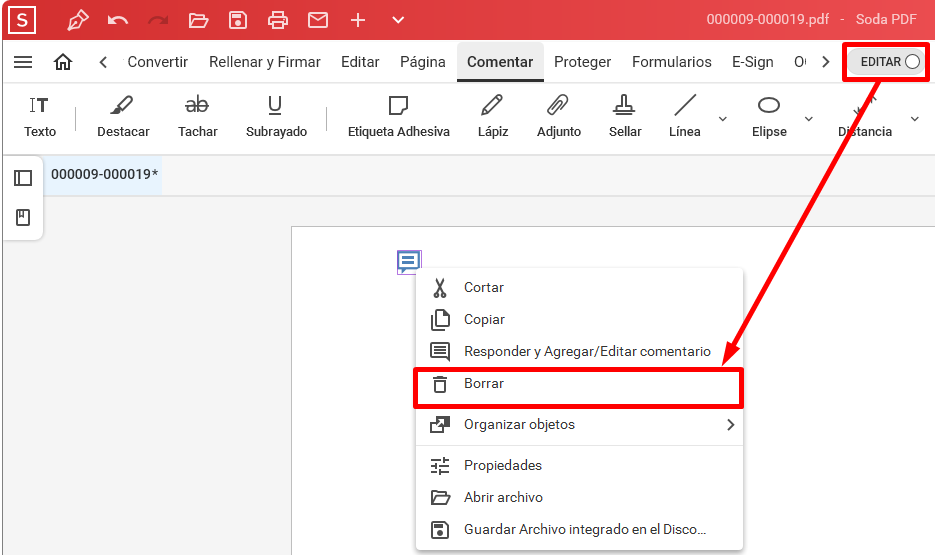This screenshot has height=555, width=935.
Task: Switch to the Formularios tab
Action: [x=672, y=62]
